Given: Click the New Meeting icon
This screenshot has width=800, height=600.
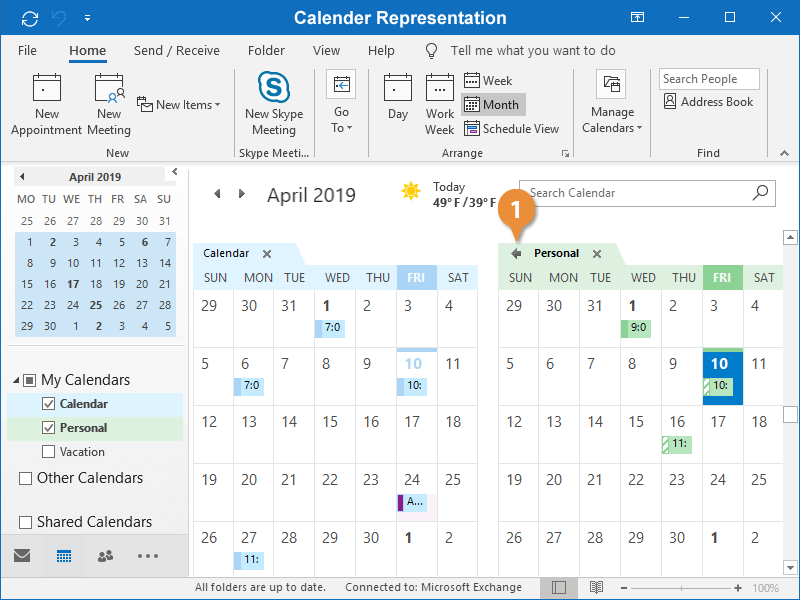Looking at the screenshot, I should [x=108, y=90].
